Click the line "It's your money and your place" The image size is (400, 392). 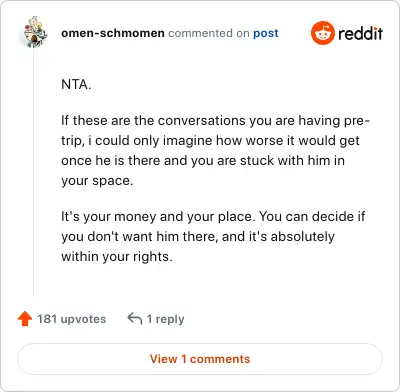[213, 217]
